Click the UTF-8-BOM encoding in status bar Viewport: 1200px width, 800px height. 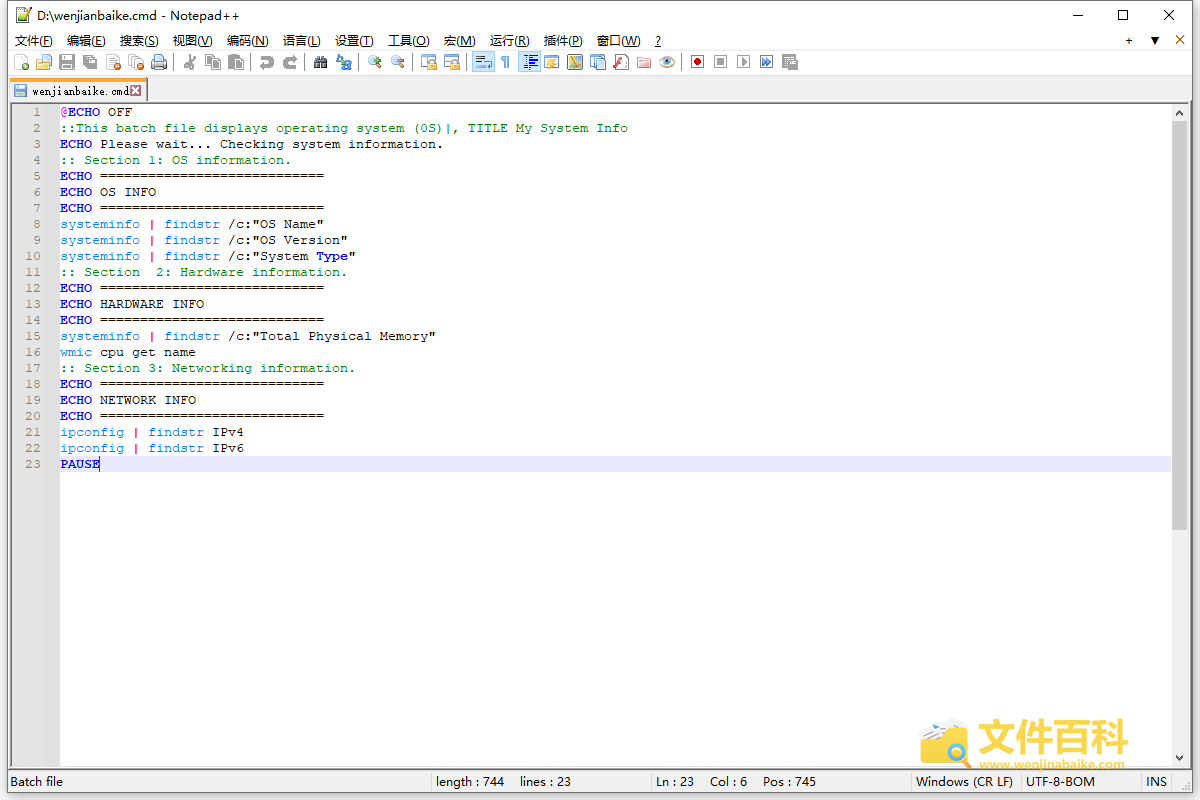tap(1060, 781)
